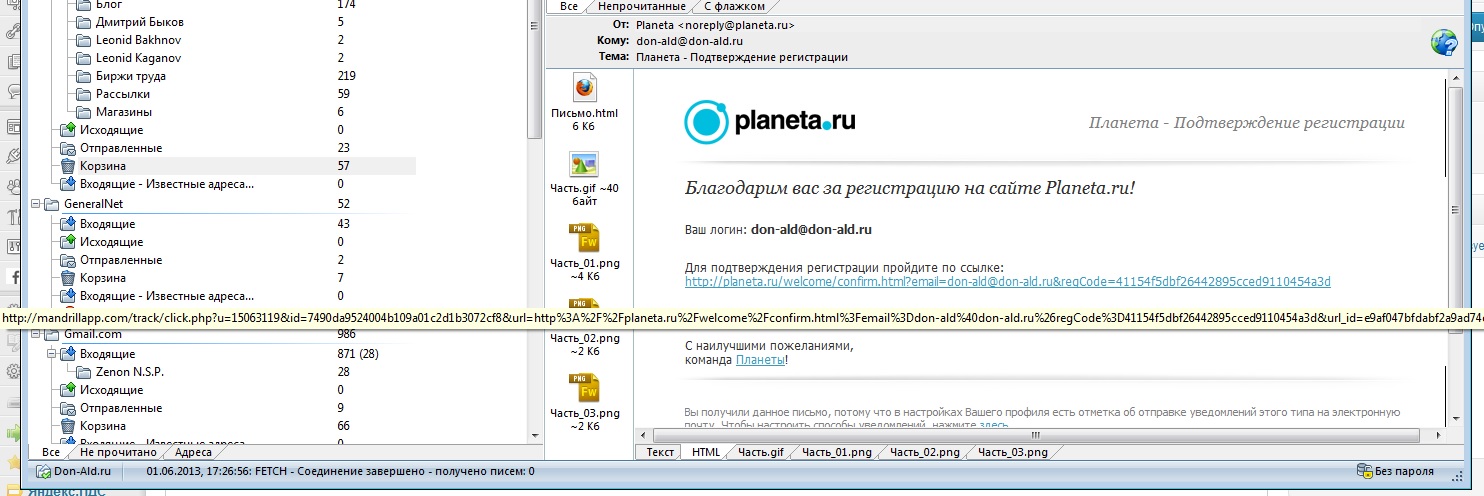Open the Часть.gif image attachment
This screenshot has width=1484, height=496.
click(584, 164)
